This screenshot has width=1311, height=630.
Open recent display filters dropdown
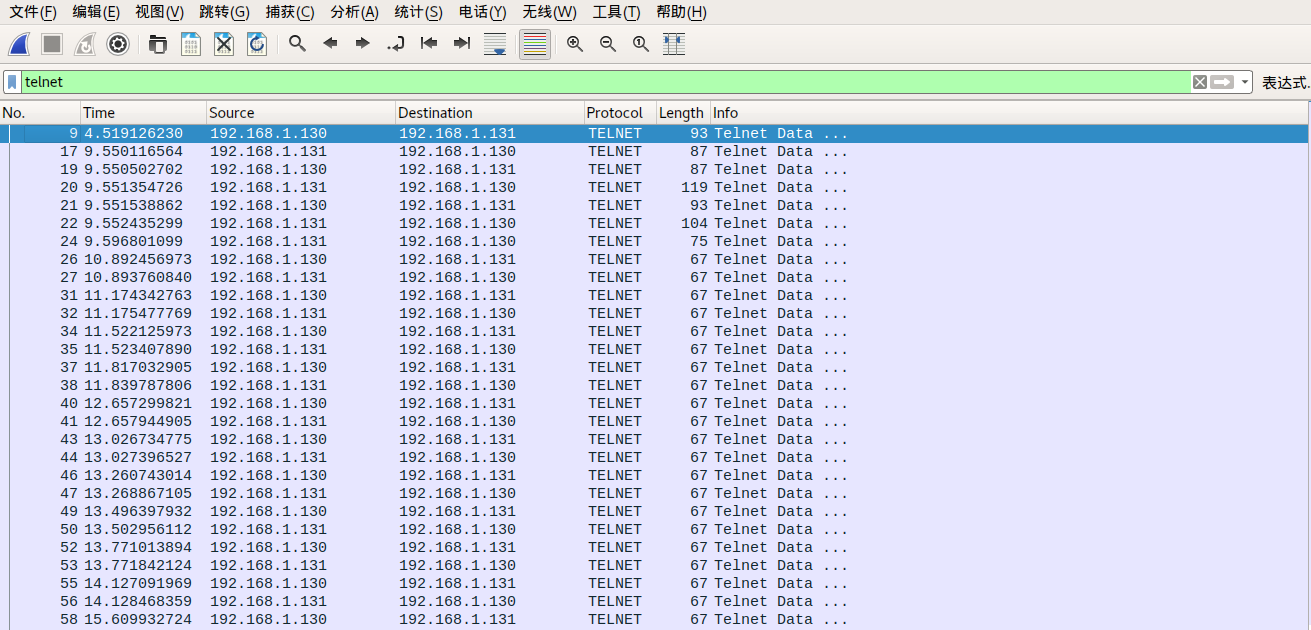point(1245,82)
